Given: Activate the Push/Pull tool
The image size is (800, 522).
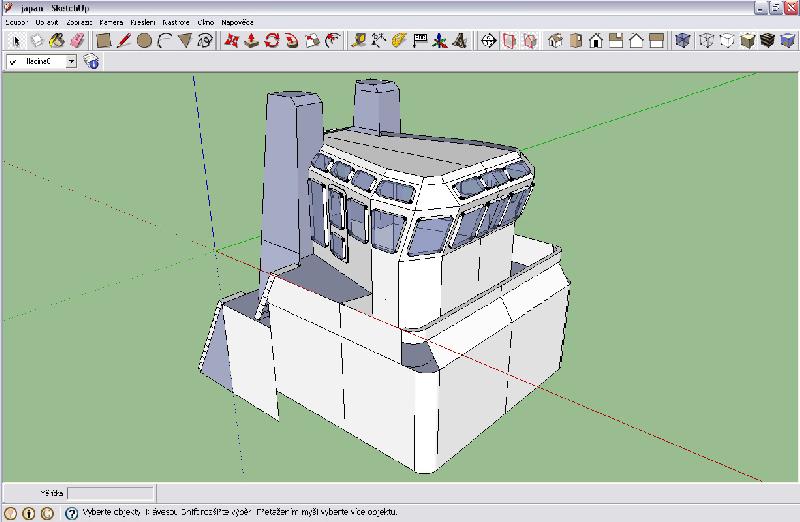Looking at the screenshot, I should click(250, 41).
